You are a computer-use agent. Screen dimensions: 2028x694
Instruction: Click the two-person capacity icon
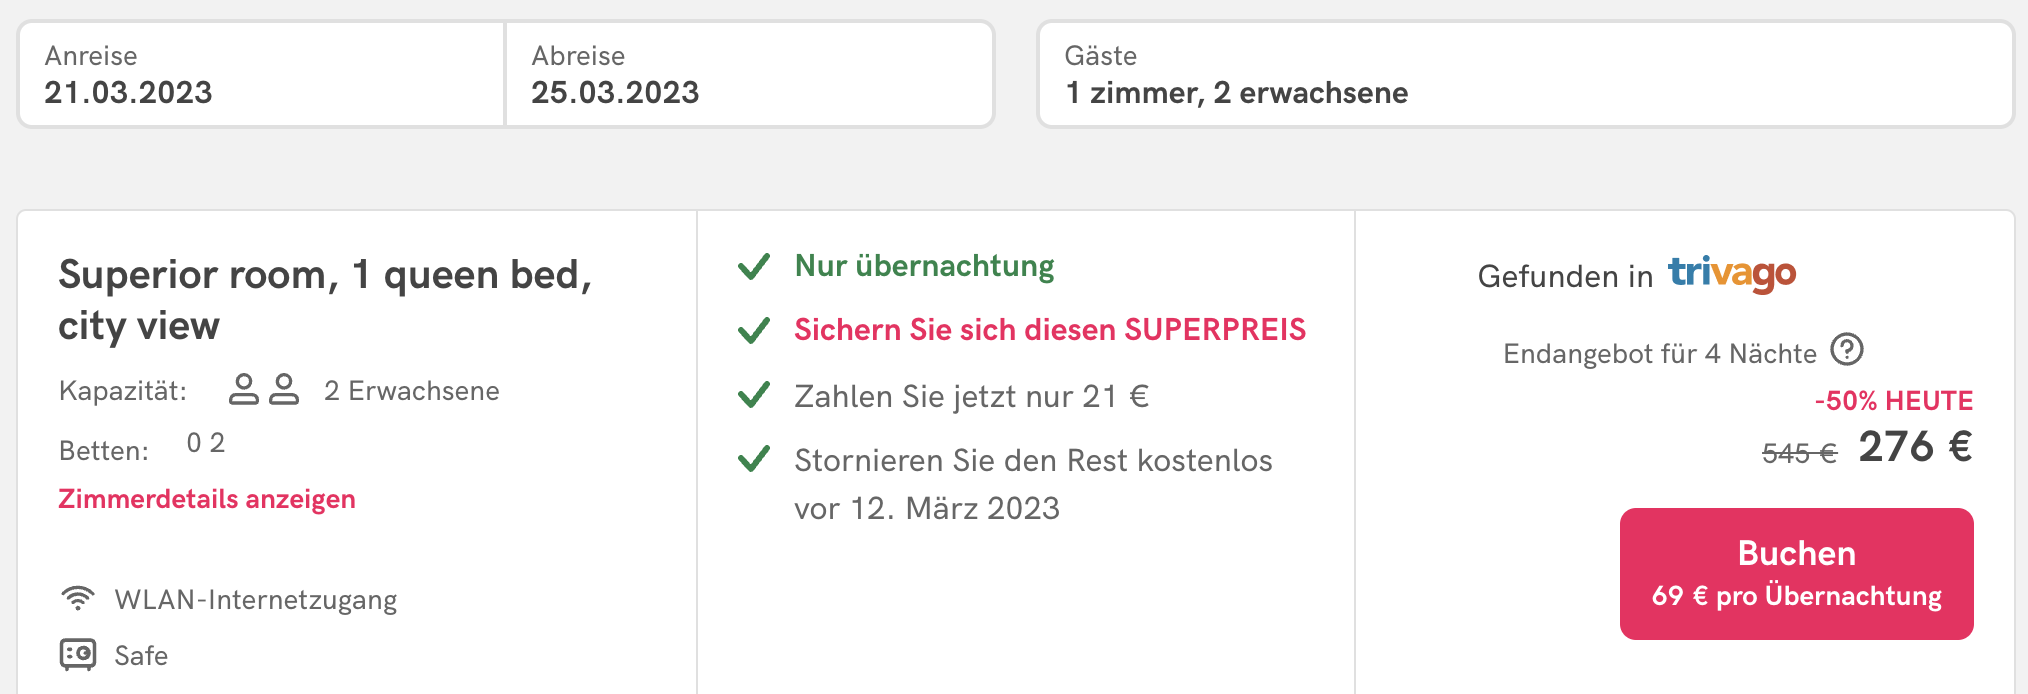pyautogui.click(x=264, y=389)
